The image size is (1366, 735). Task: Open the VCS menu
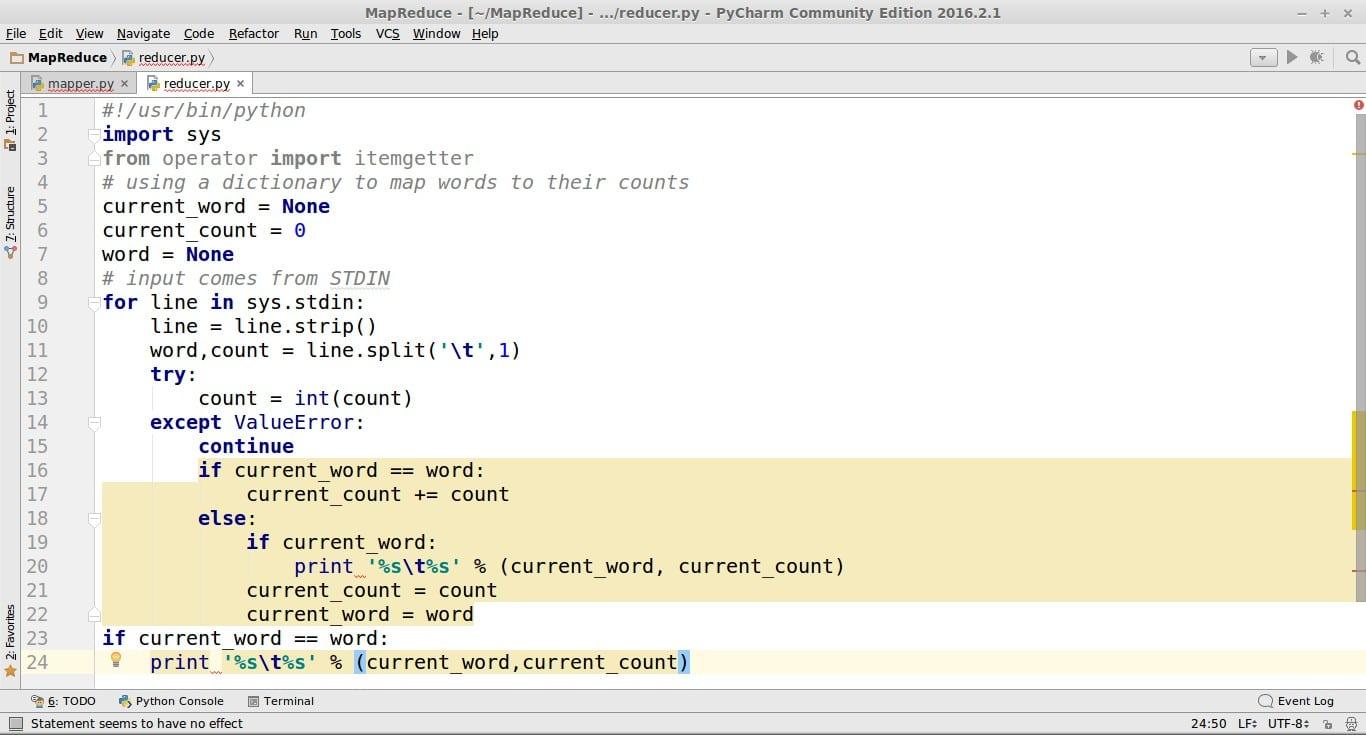tap(387, 33)
